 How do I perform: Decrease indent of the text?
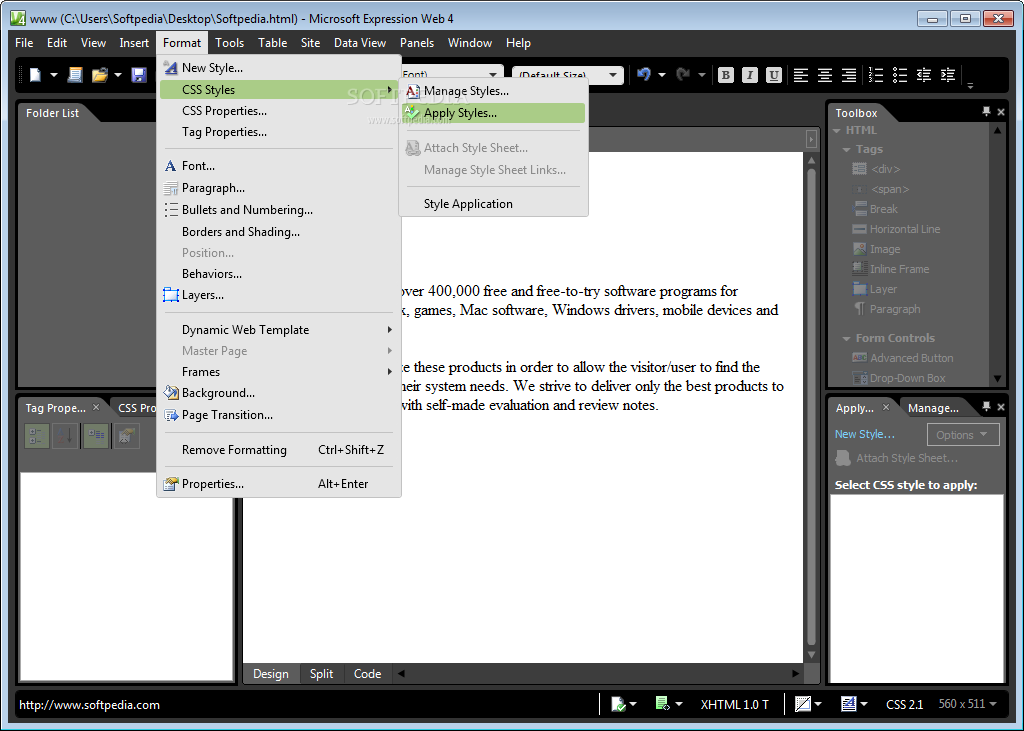tap(923, 75)
